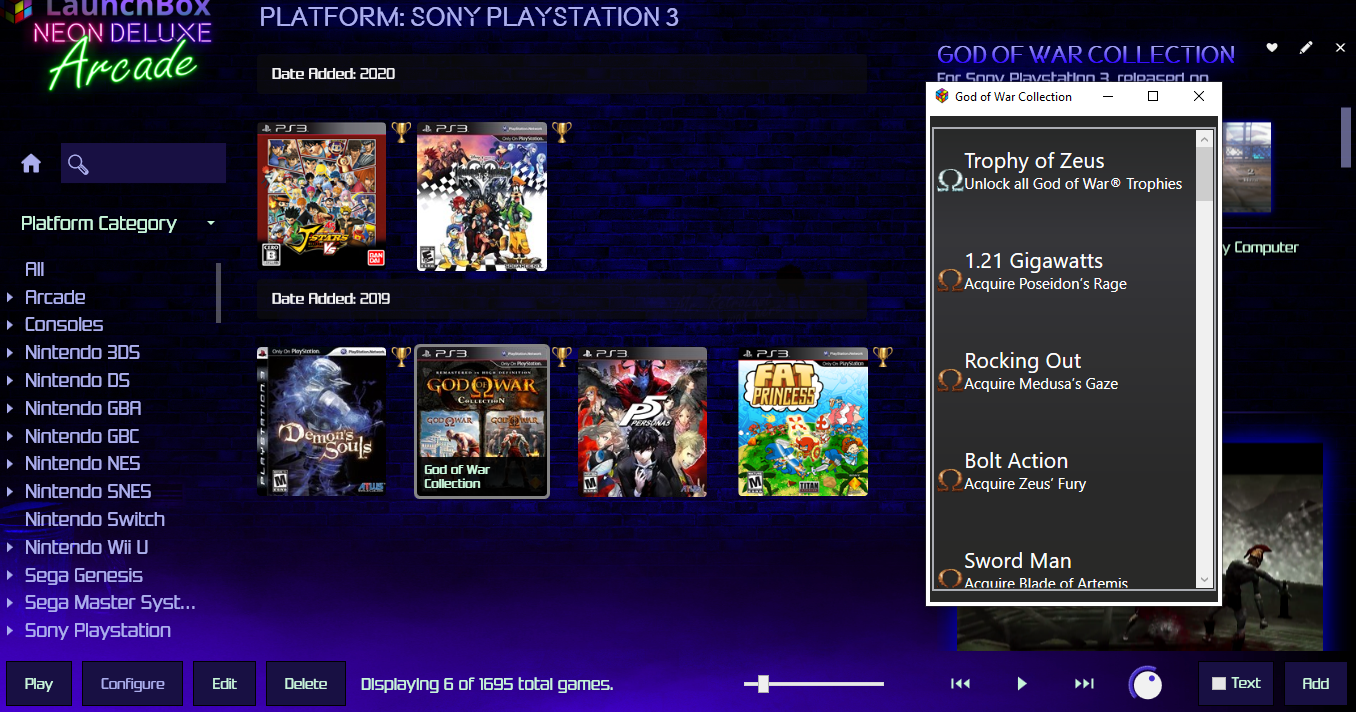This screenshot has width=1356, height=712.
Task: Expand the Nintendo GBA tree node
Action: [10, 408]
